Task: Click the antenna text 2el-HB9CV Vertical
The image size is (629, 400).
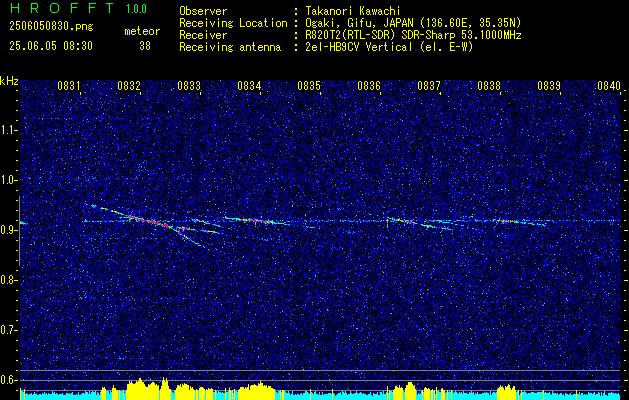Action: [x=359, y=47]
